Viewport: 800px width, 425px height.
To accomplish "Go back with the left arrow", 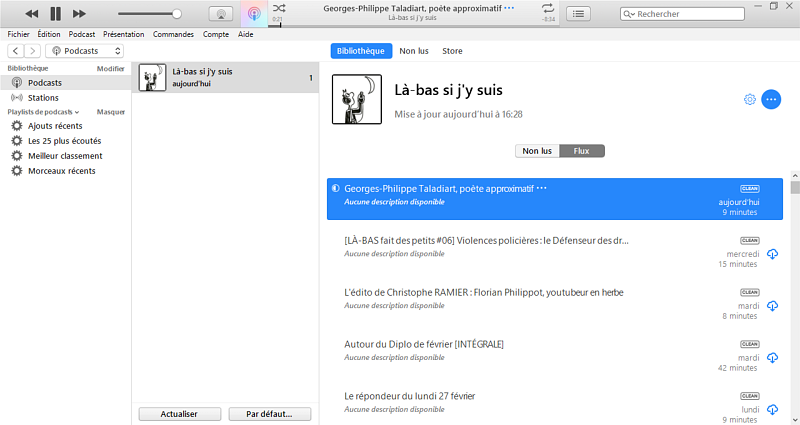I will click(x=16, y=51).
